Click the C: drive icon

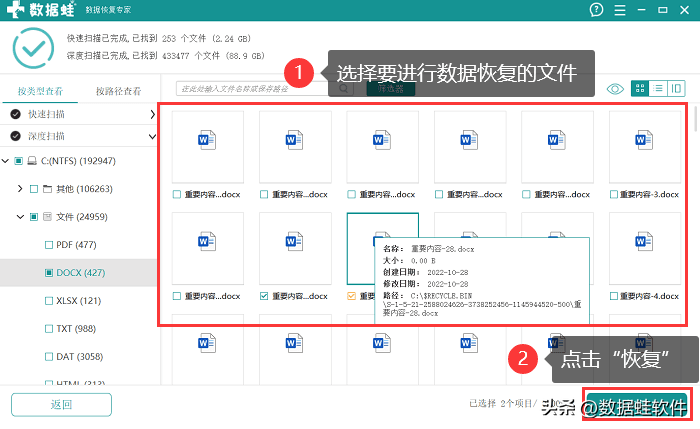(x=32, y=161)
